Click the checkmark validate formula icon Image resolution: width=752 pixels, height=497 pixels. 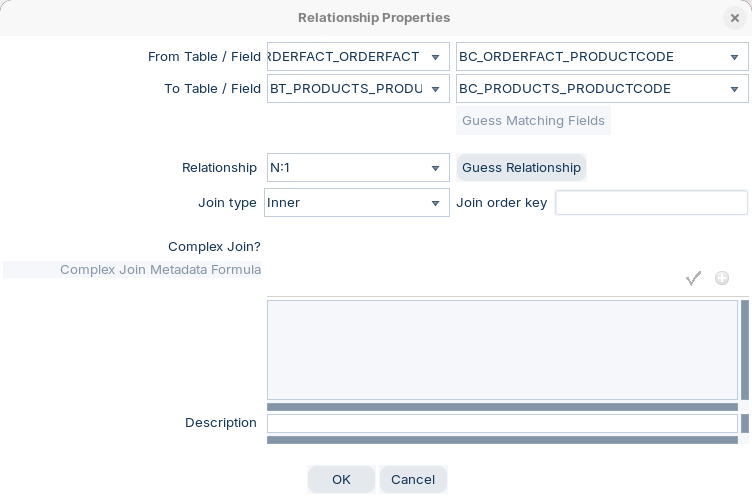[693, 278]
